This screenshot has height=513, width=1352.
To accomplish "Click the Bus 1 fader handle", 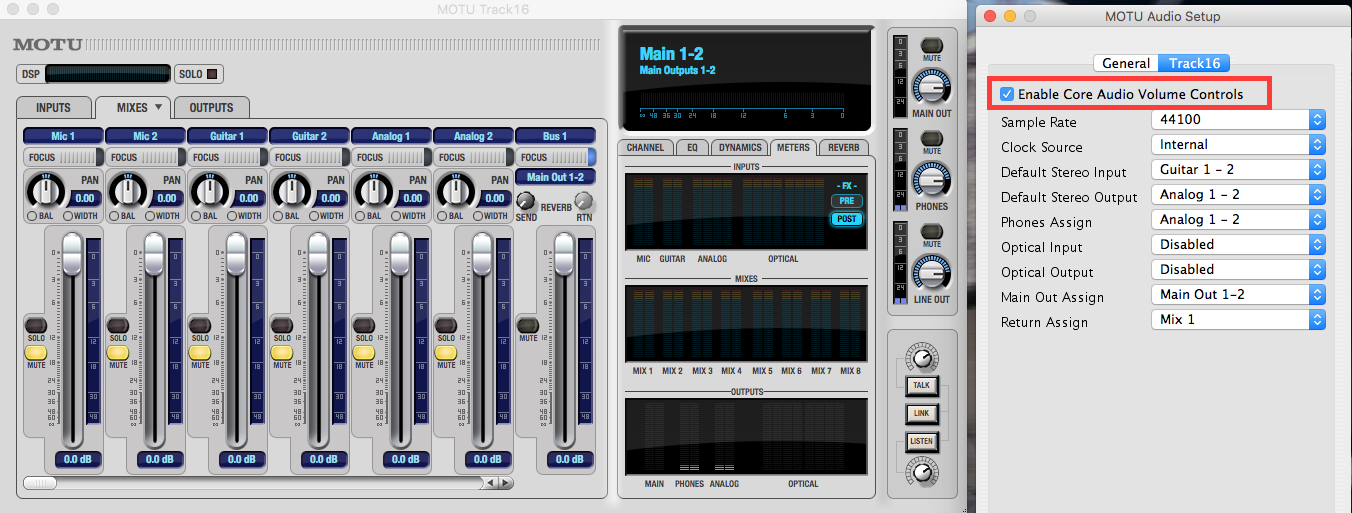I will point(564,254).
